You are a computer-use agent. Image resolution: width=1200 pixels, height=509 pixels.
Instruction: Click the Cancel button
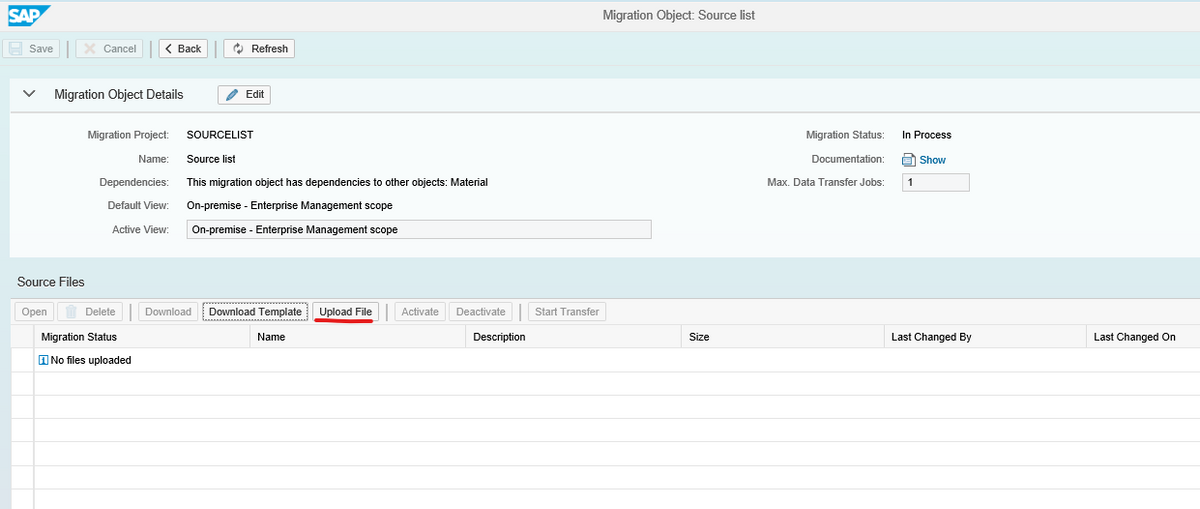coord(109,48)
